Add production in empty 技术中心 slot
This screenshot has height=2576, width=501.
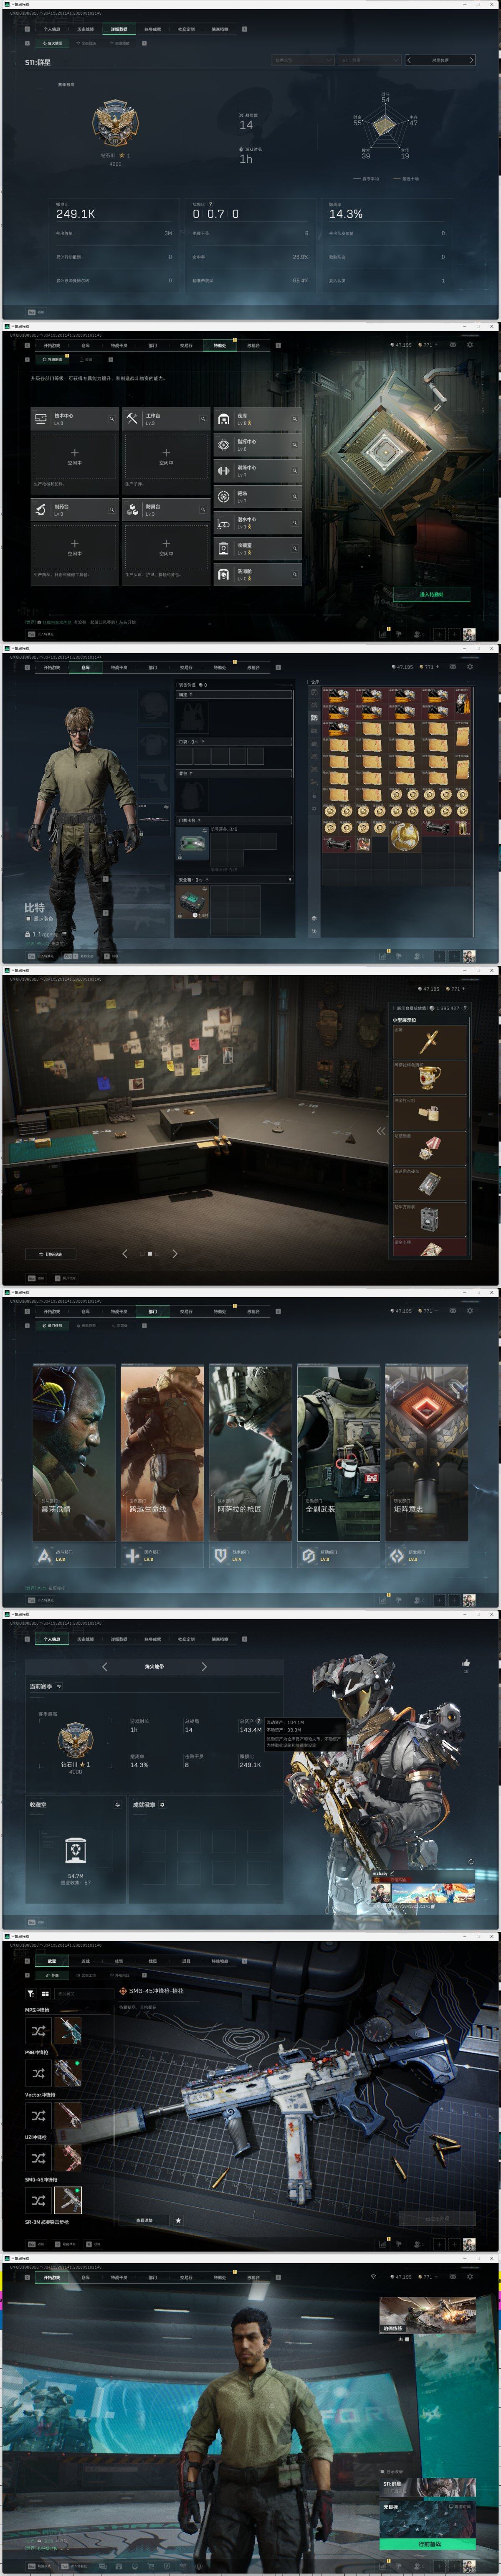click(x=75, y=456)
